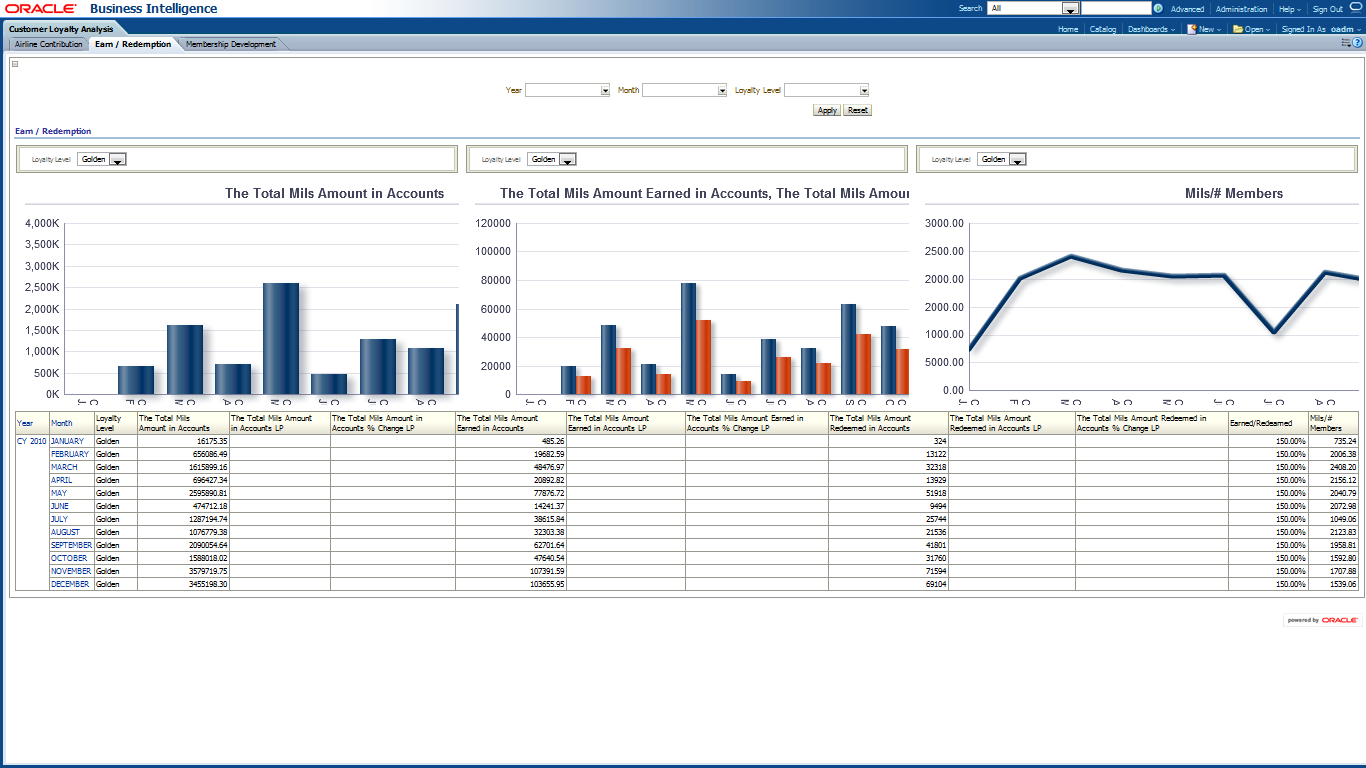Click the JANUARY month link in the table
1366x768 pixels.
coord(67,441)
